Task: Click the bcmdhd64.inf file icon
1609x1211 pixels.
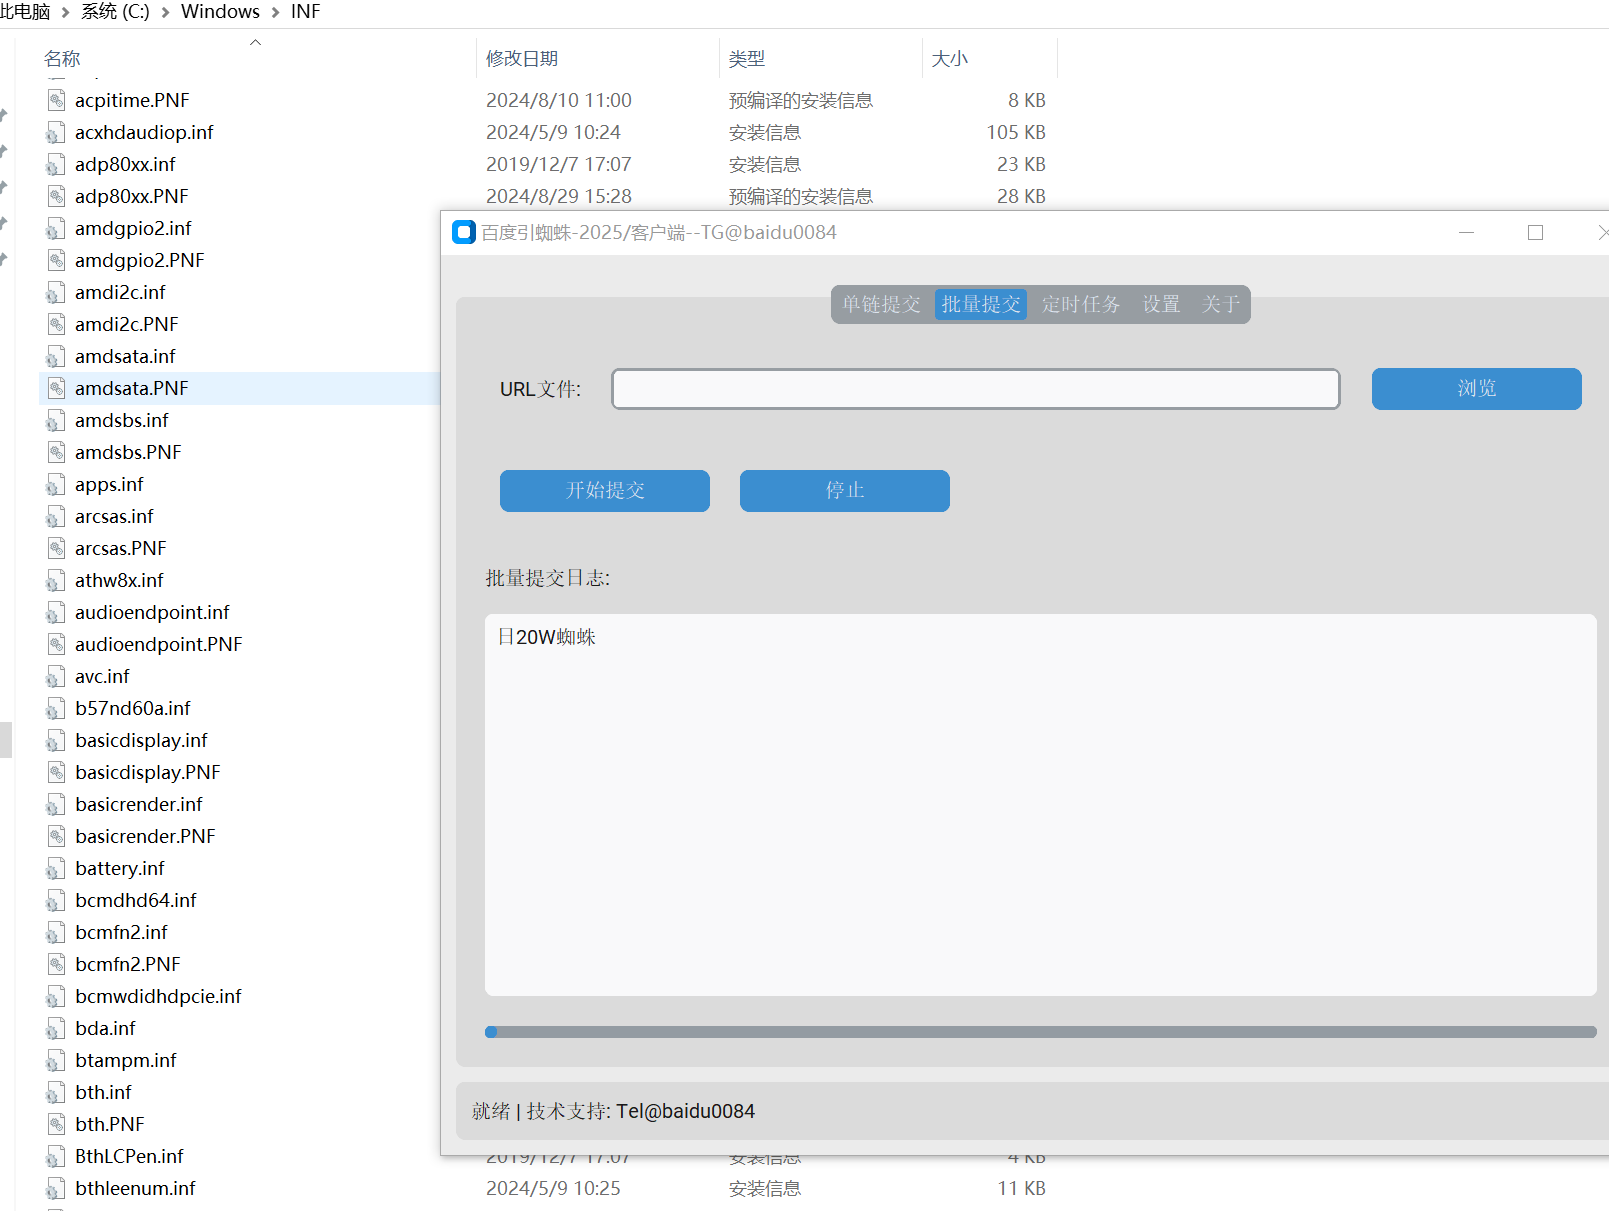Action: tap(56, 900)
